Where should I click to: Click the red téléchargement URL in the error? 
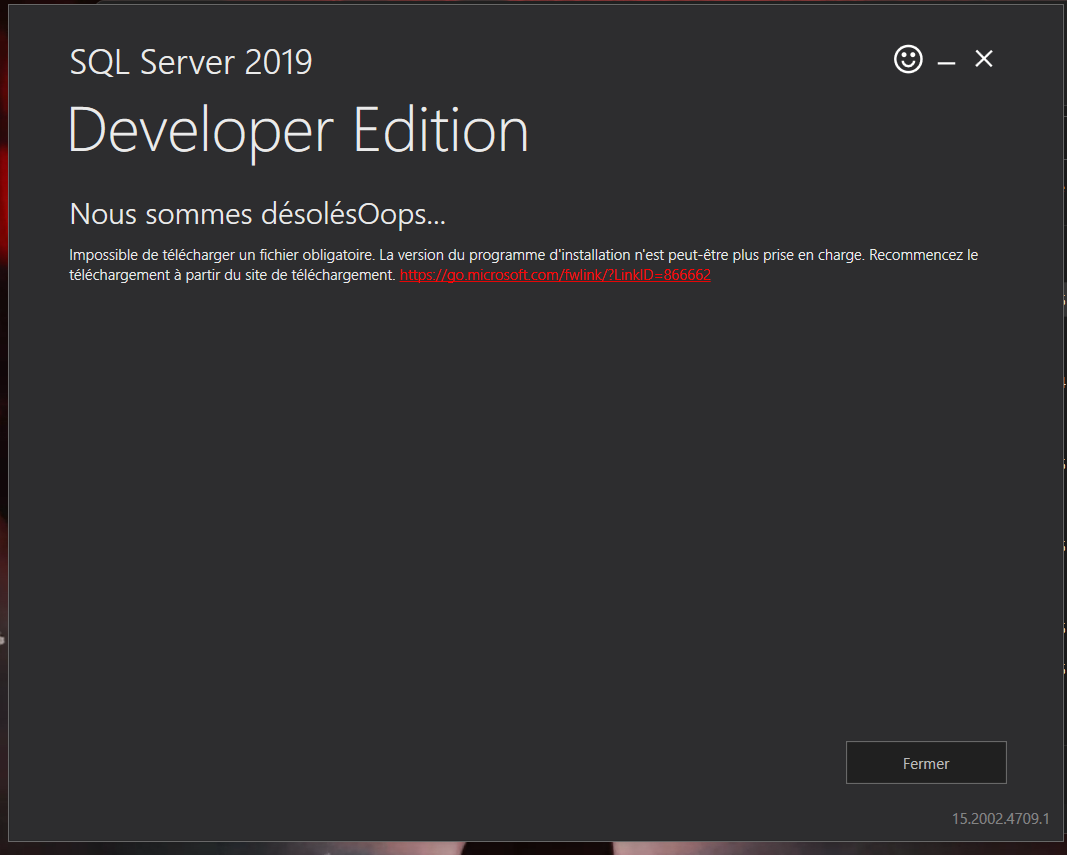[554, 274]
